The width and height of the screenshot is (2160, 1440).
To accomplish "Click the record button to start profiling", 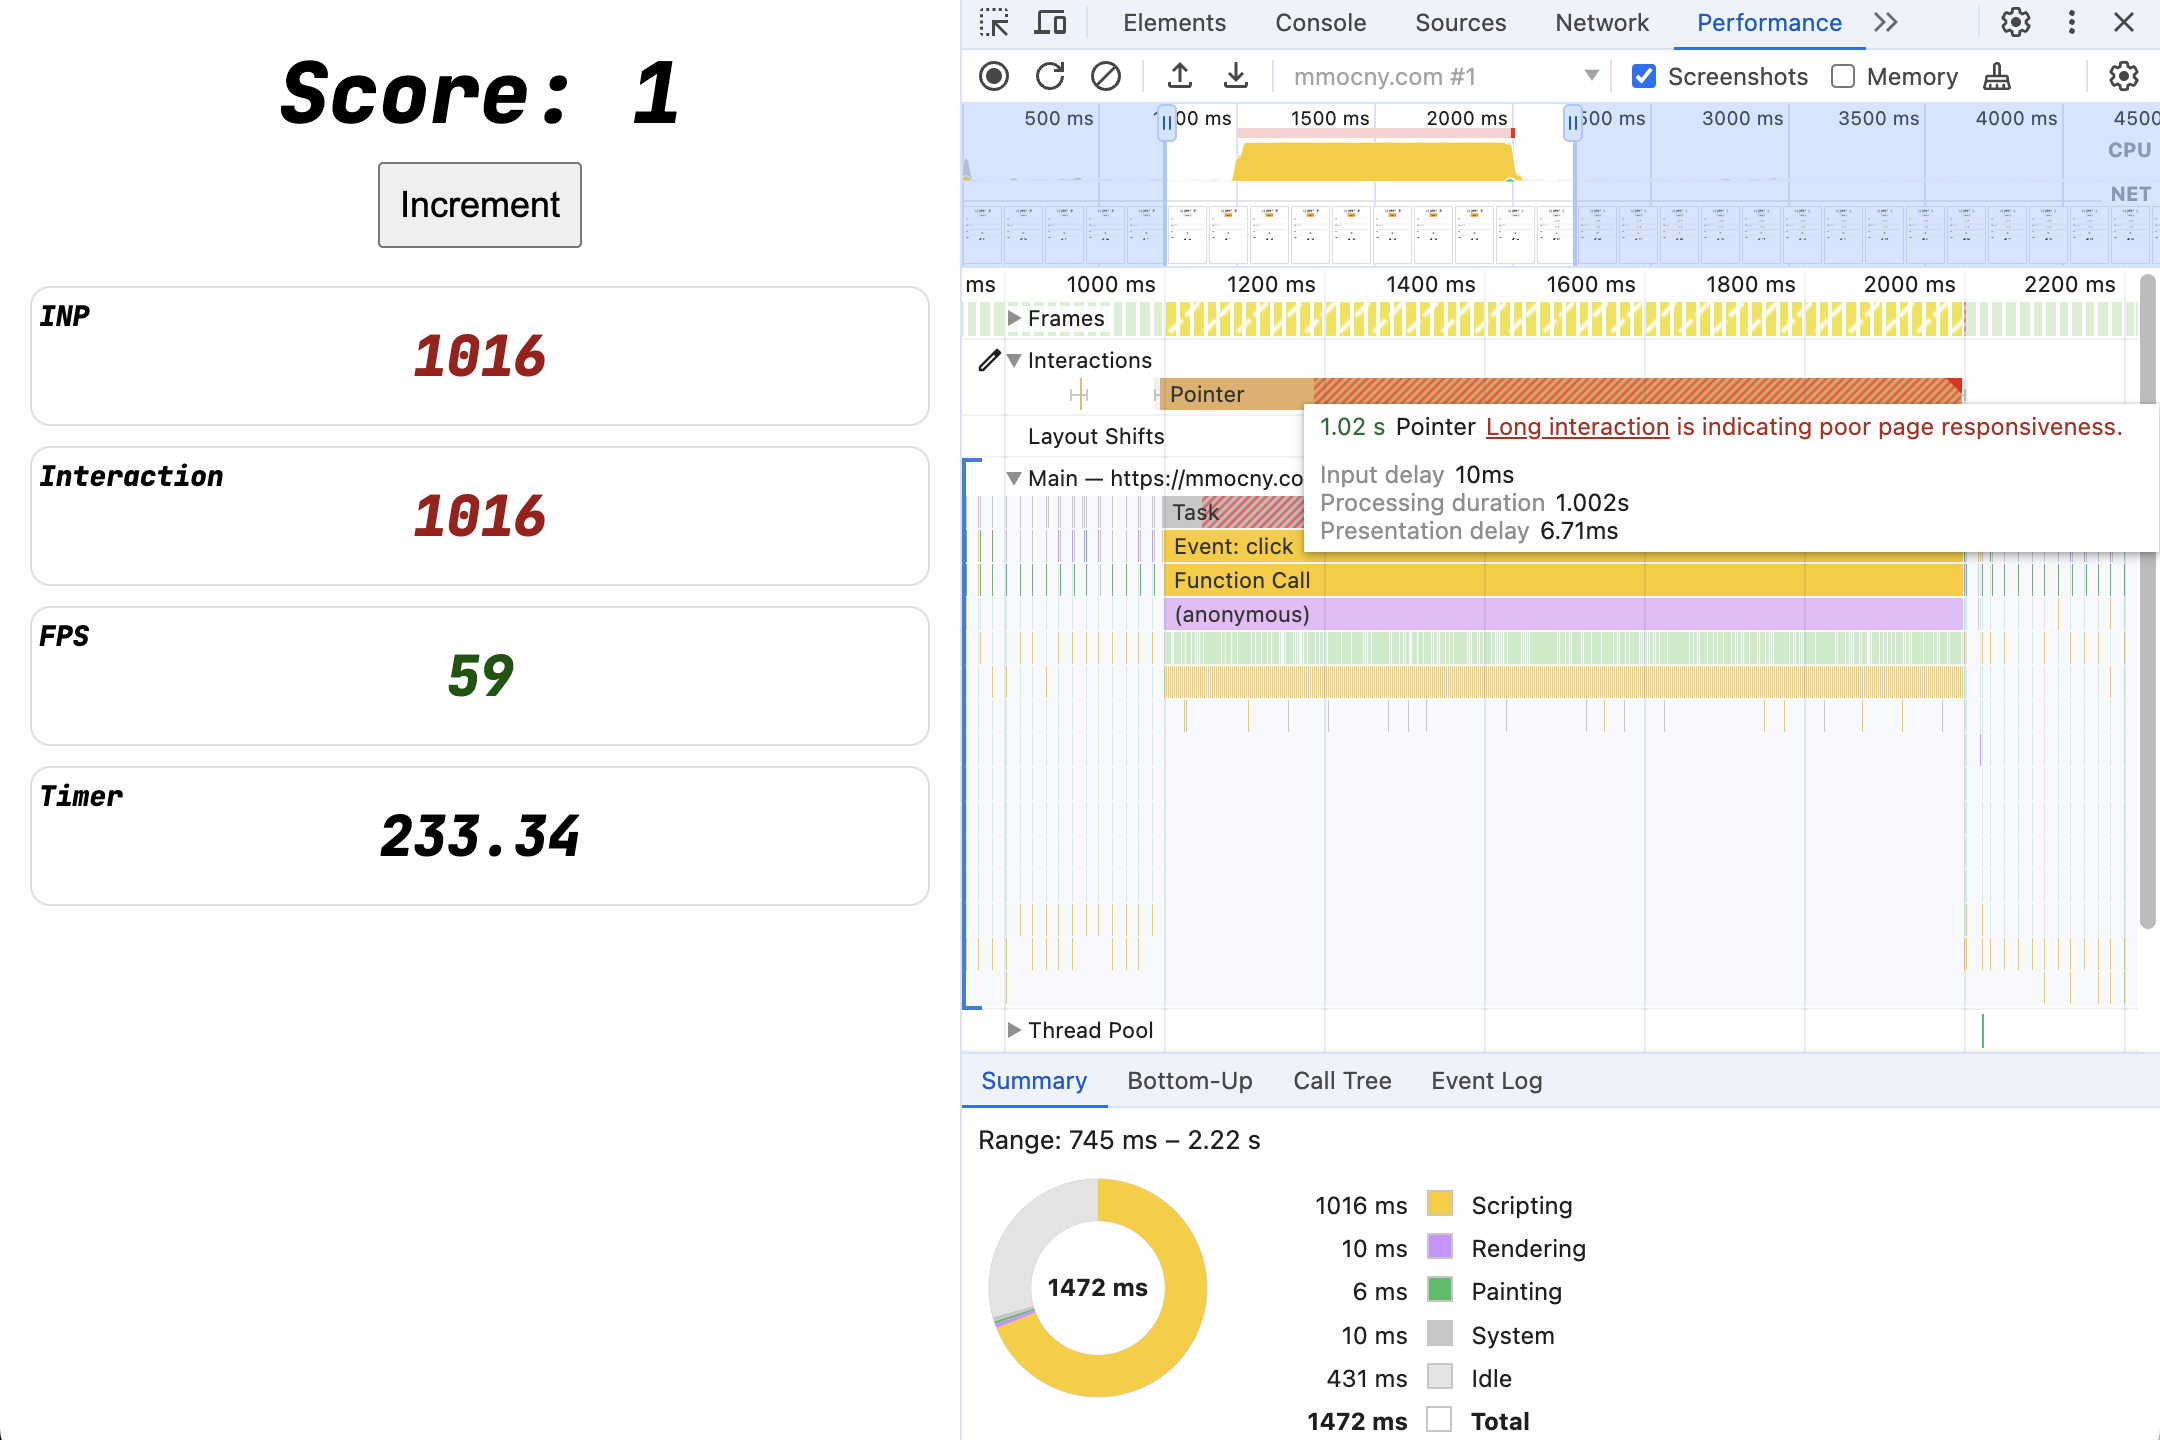I will [x=993, y=76].
